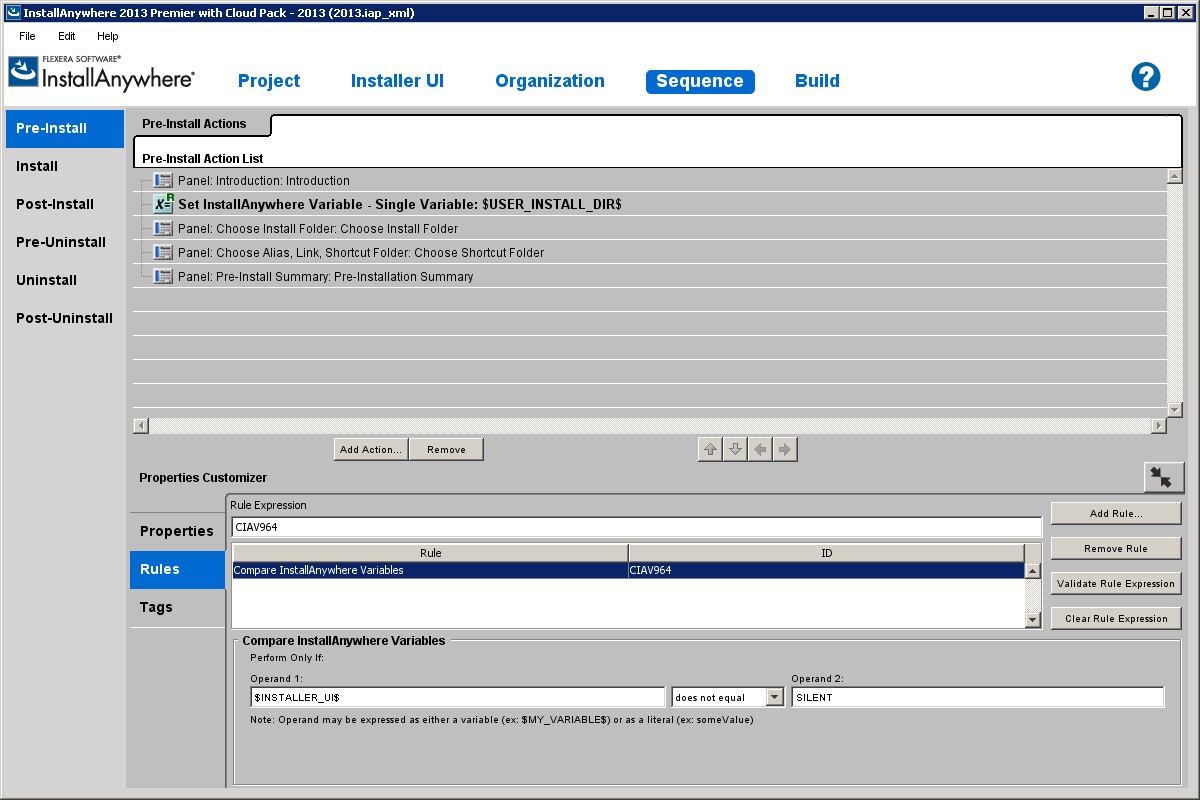
Task: Open the Rules customizer tab
Action: pyautogui.click(x=177, y=569)
